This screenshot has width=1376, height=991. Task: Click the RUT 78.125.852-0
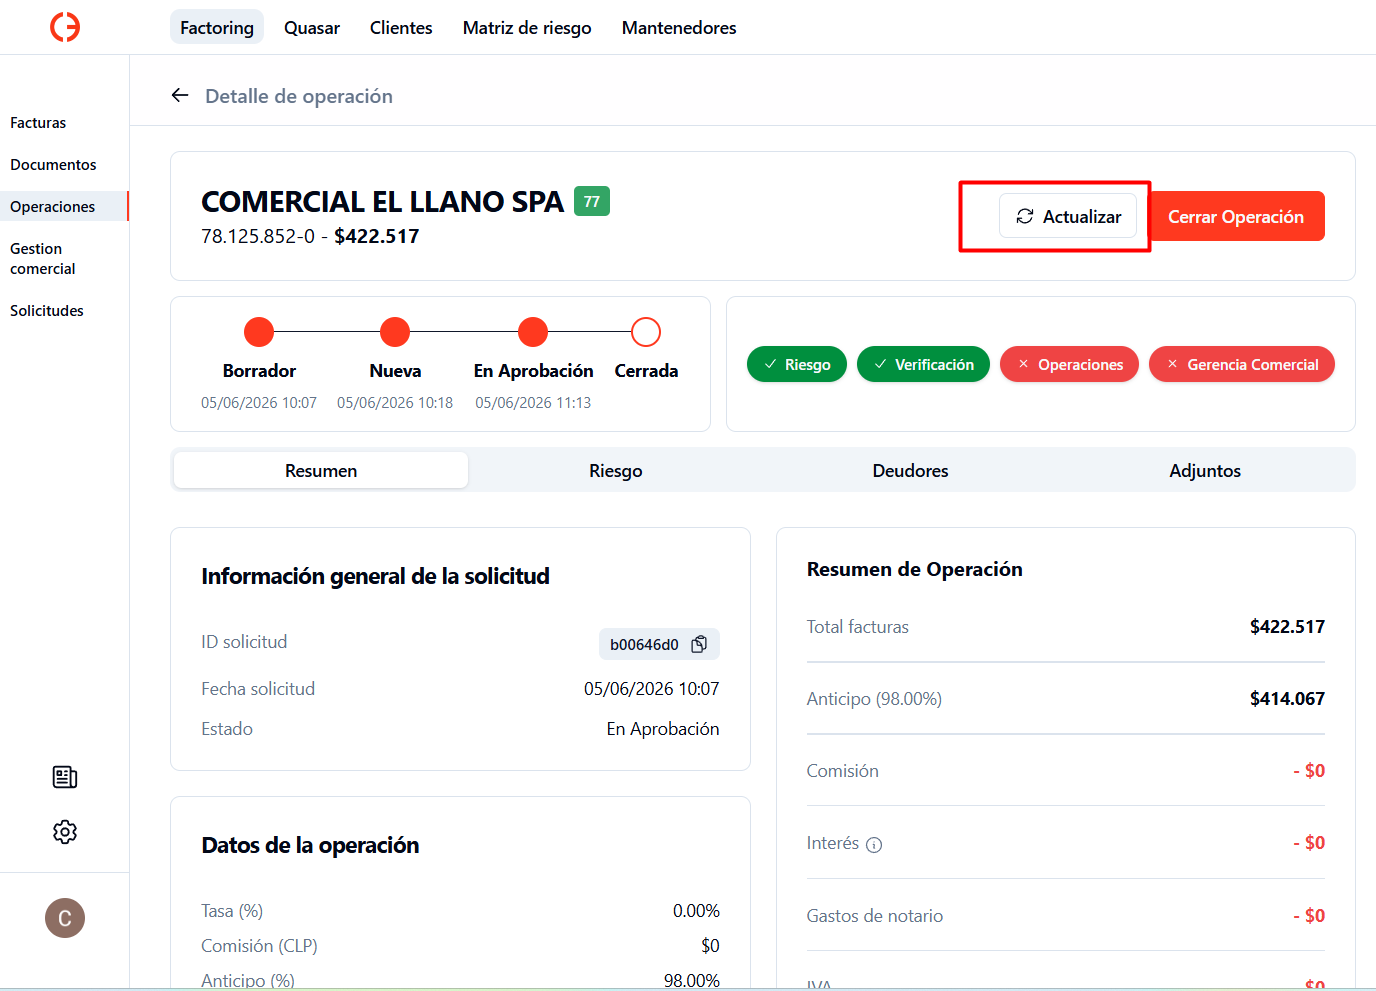coord(258,236)
